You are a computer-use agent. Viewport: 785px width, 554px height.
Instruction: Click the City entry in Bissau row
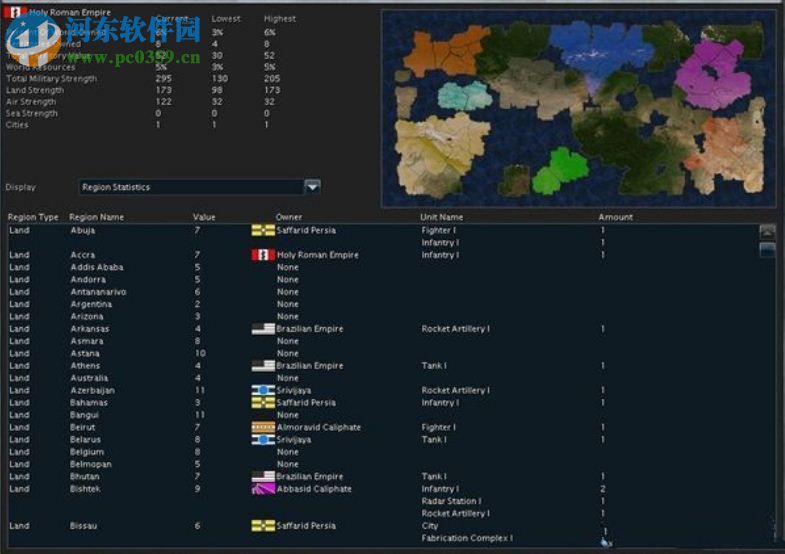tap(430, 525)
